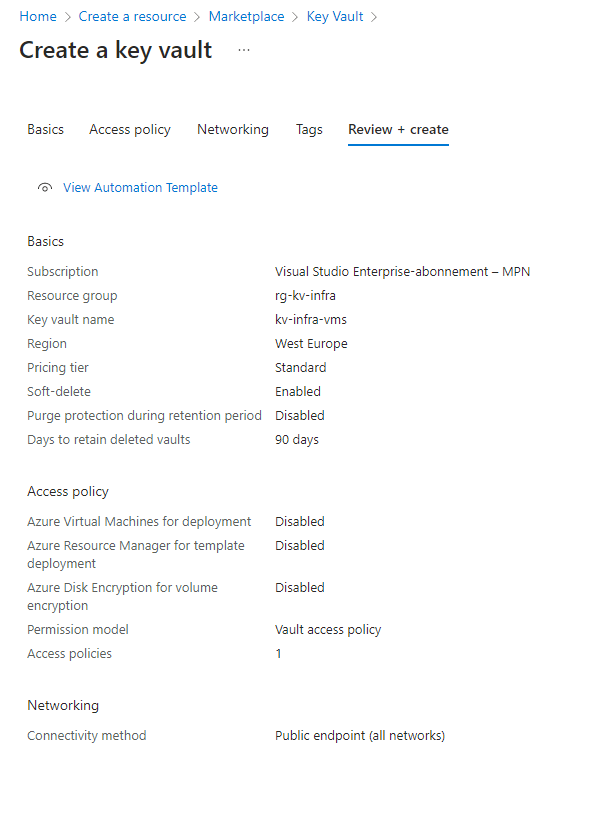Open View Automation Template
The height and width of the screenshot is (817, 600).
tap(140, 187)
